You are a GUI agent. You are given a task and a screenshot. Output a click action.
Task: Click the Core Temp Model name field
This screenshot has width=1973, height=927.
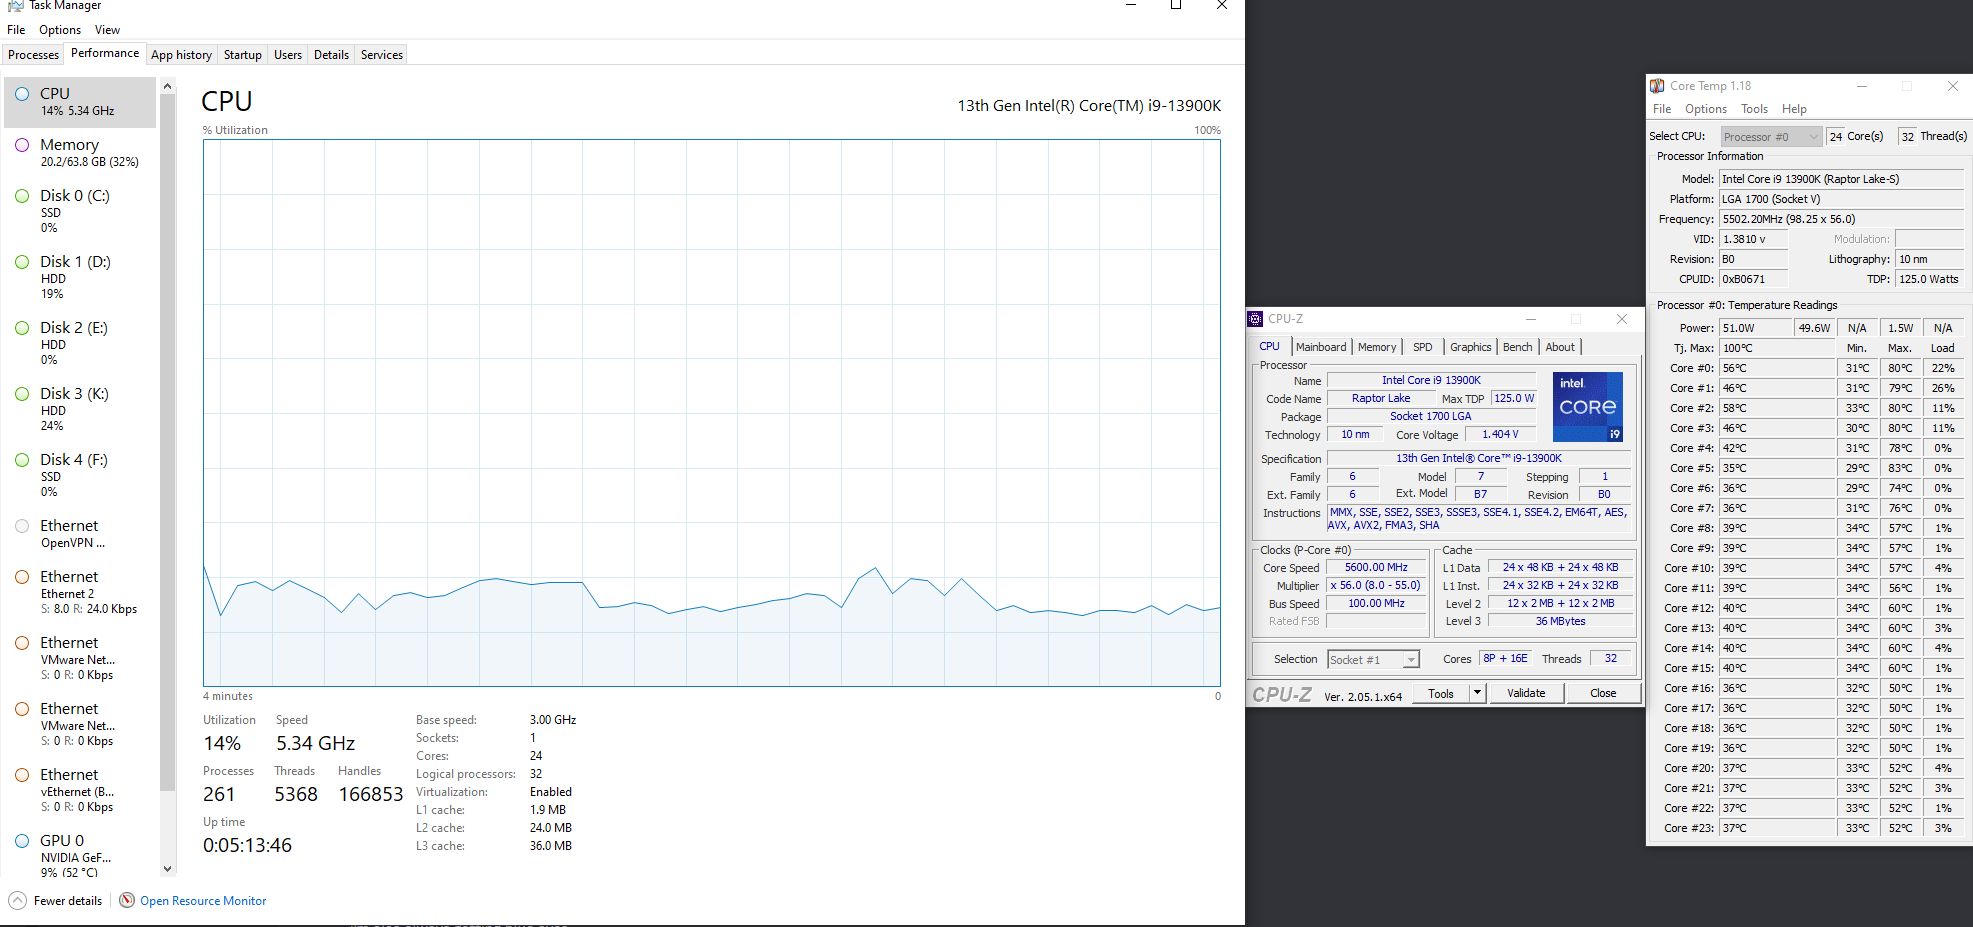[1841, 179]
